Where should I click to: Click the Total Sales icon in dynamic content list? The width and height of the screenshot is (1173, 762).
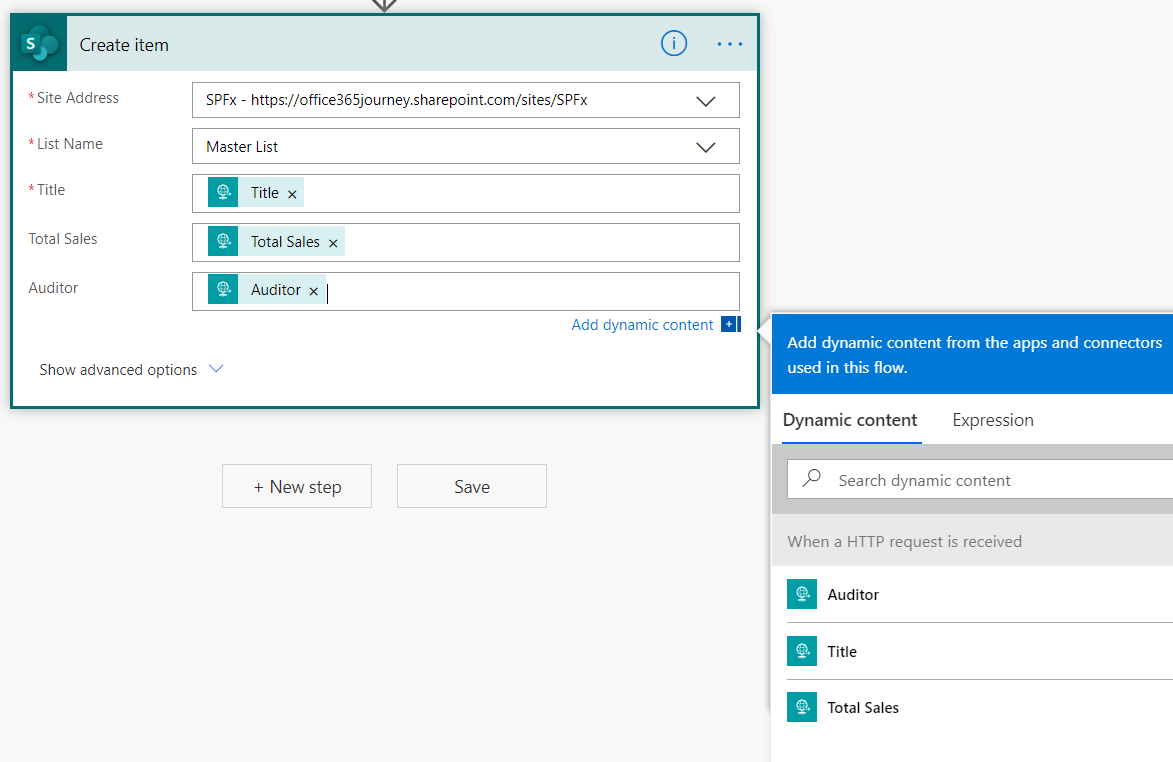(x=802, y=707)
